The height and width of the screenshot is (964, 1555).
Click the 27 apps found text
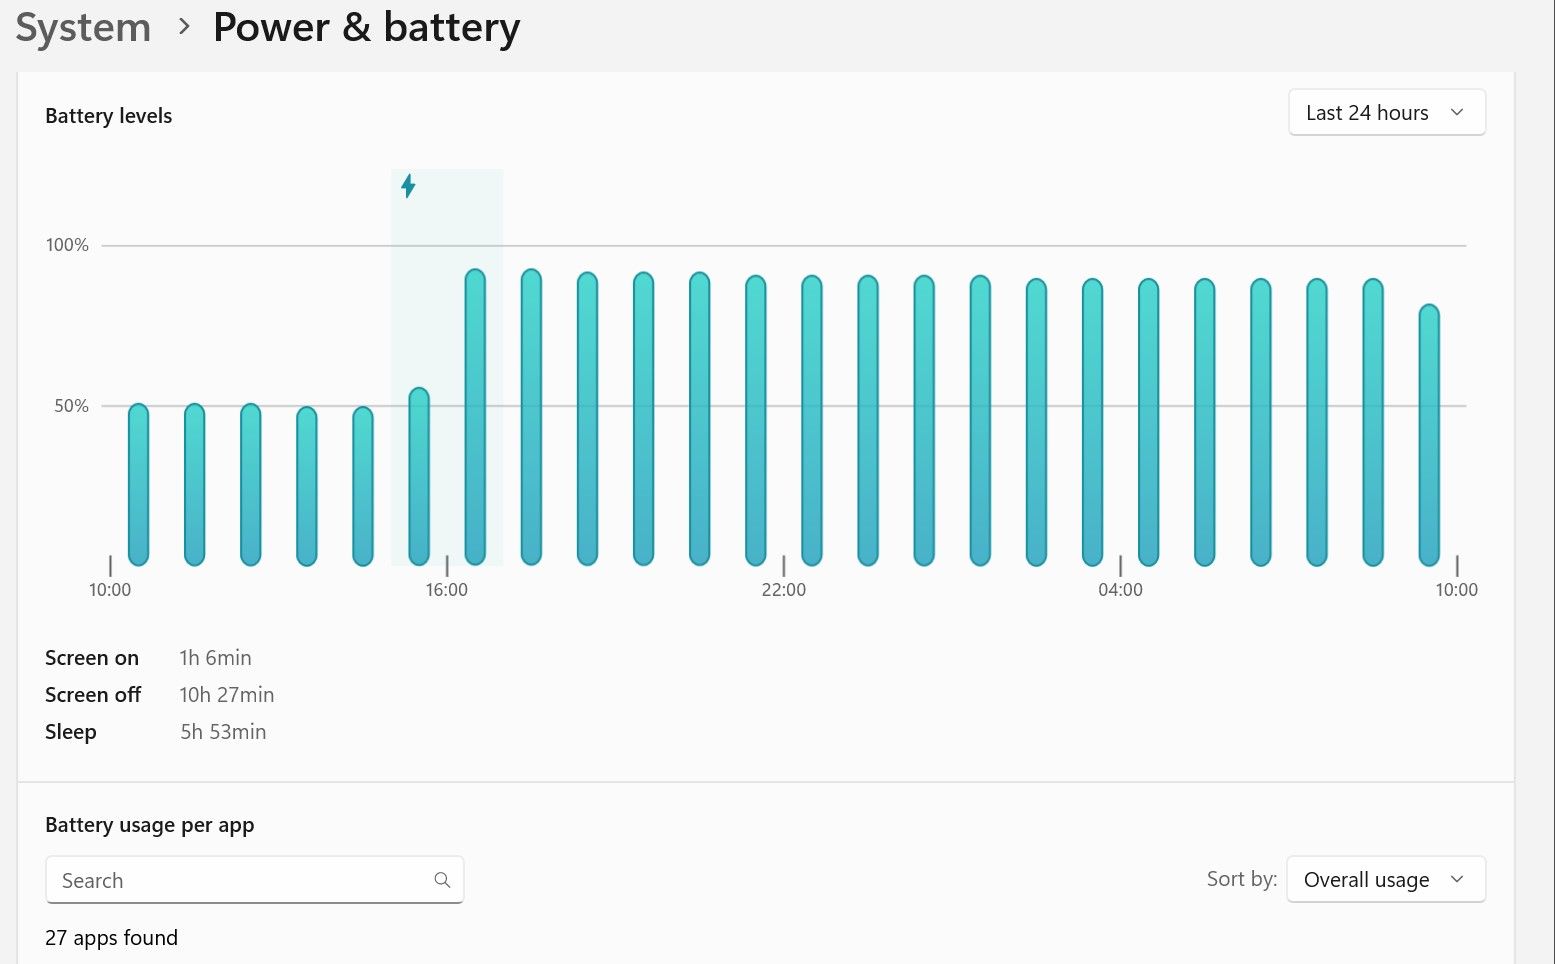[111, 938]
